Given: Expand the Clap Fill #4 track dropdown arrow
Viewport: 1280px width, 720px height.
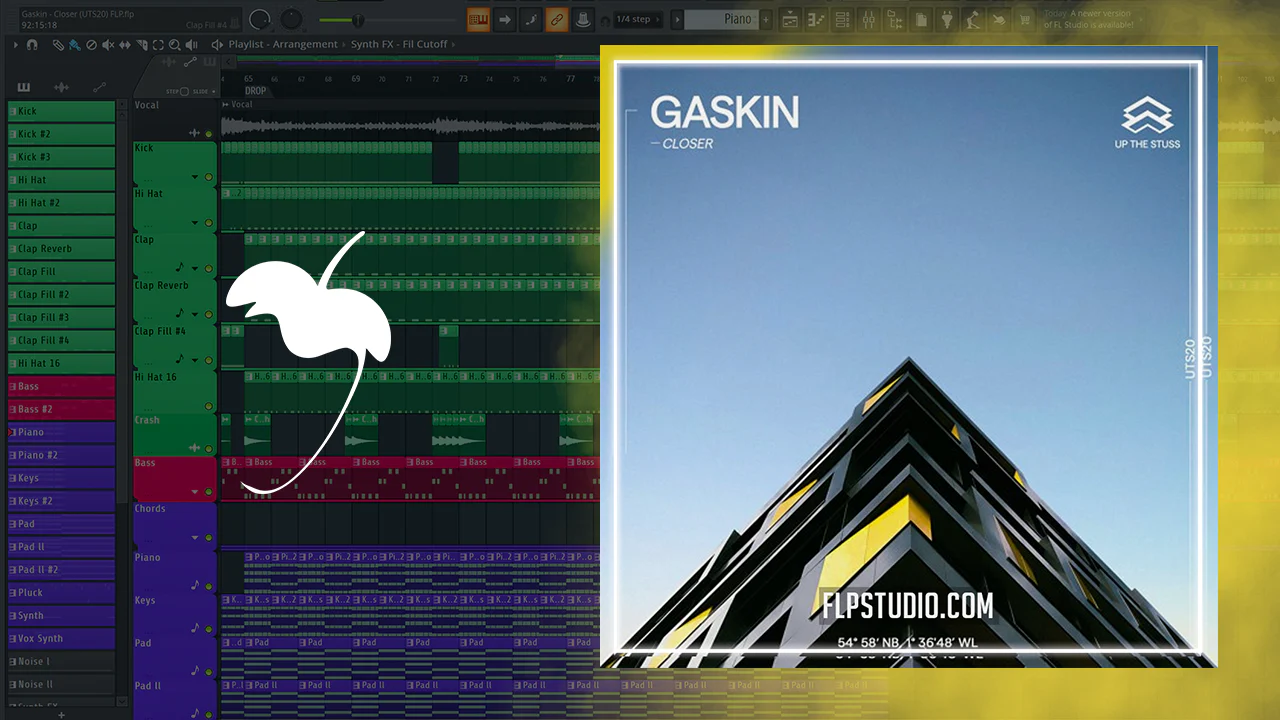Looking at the screenshot, I should 195,360.
